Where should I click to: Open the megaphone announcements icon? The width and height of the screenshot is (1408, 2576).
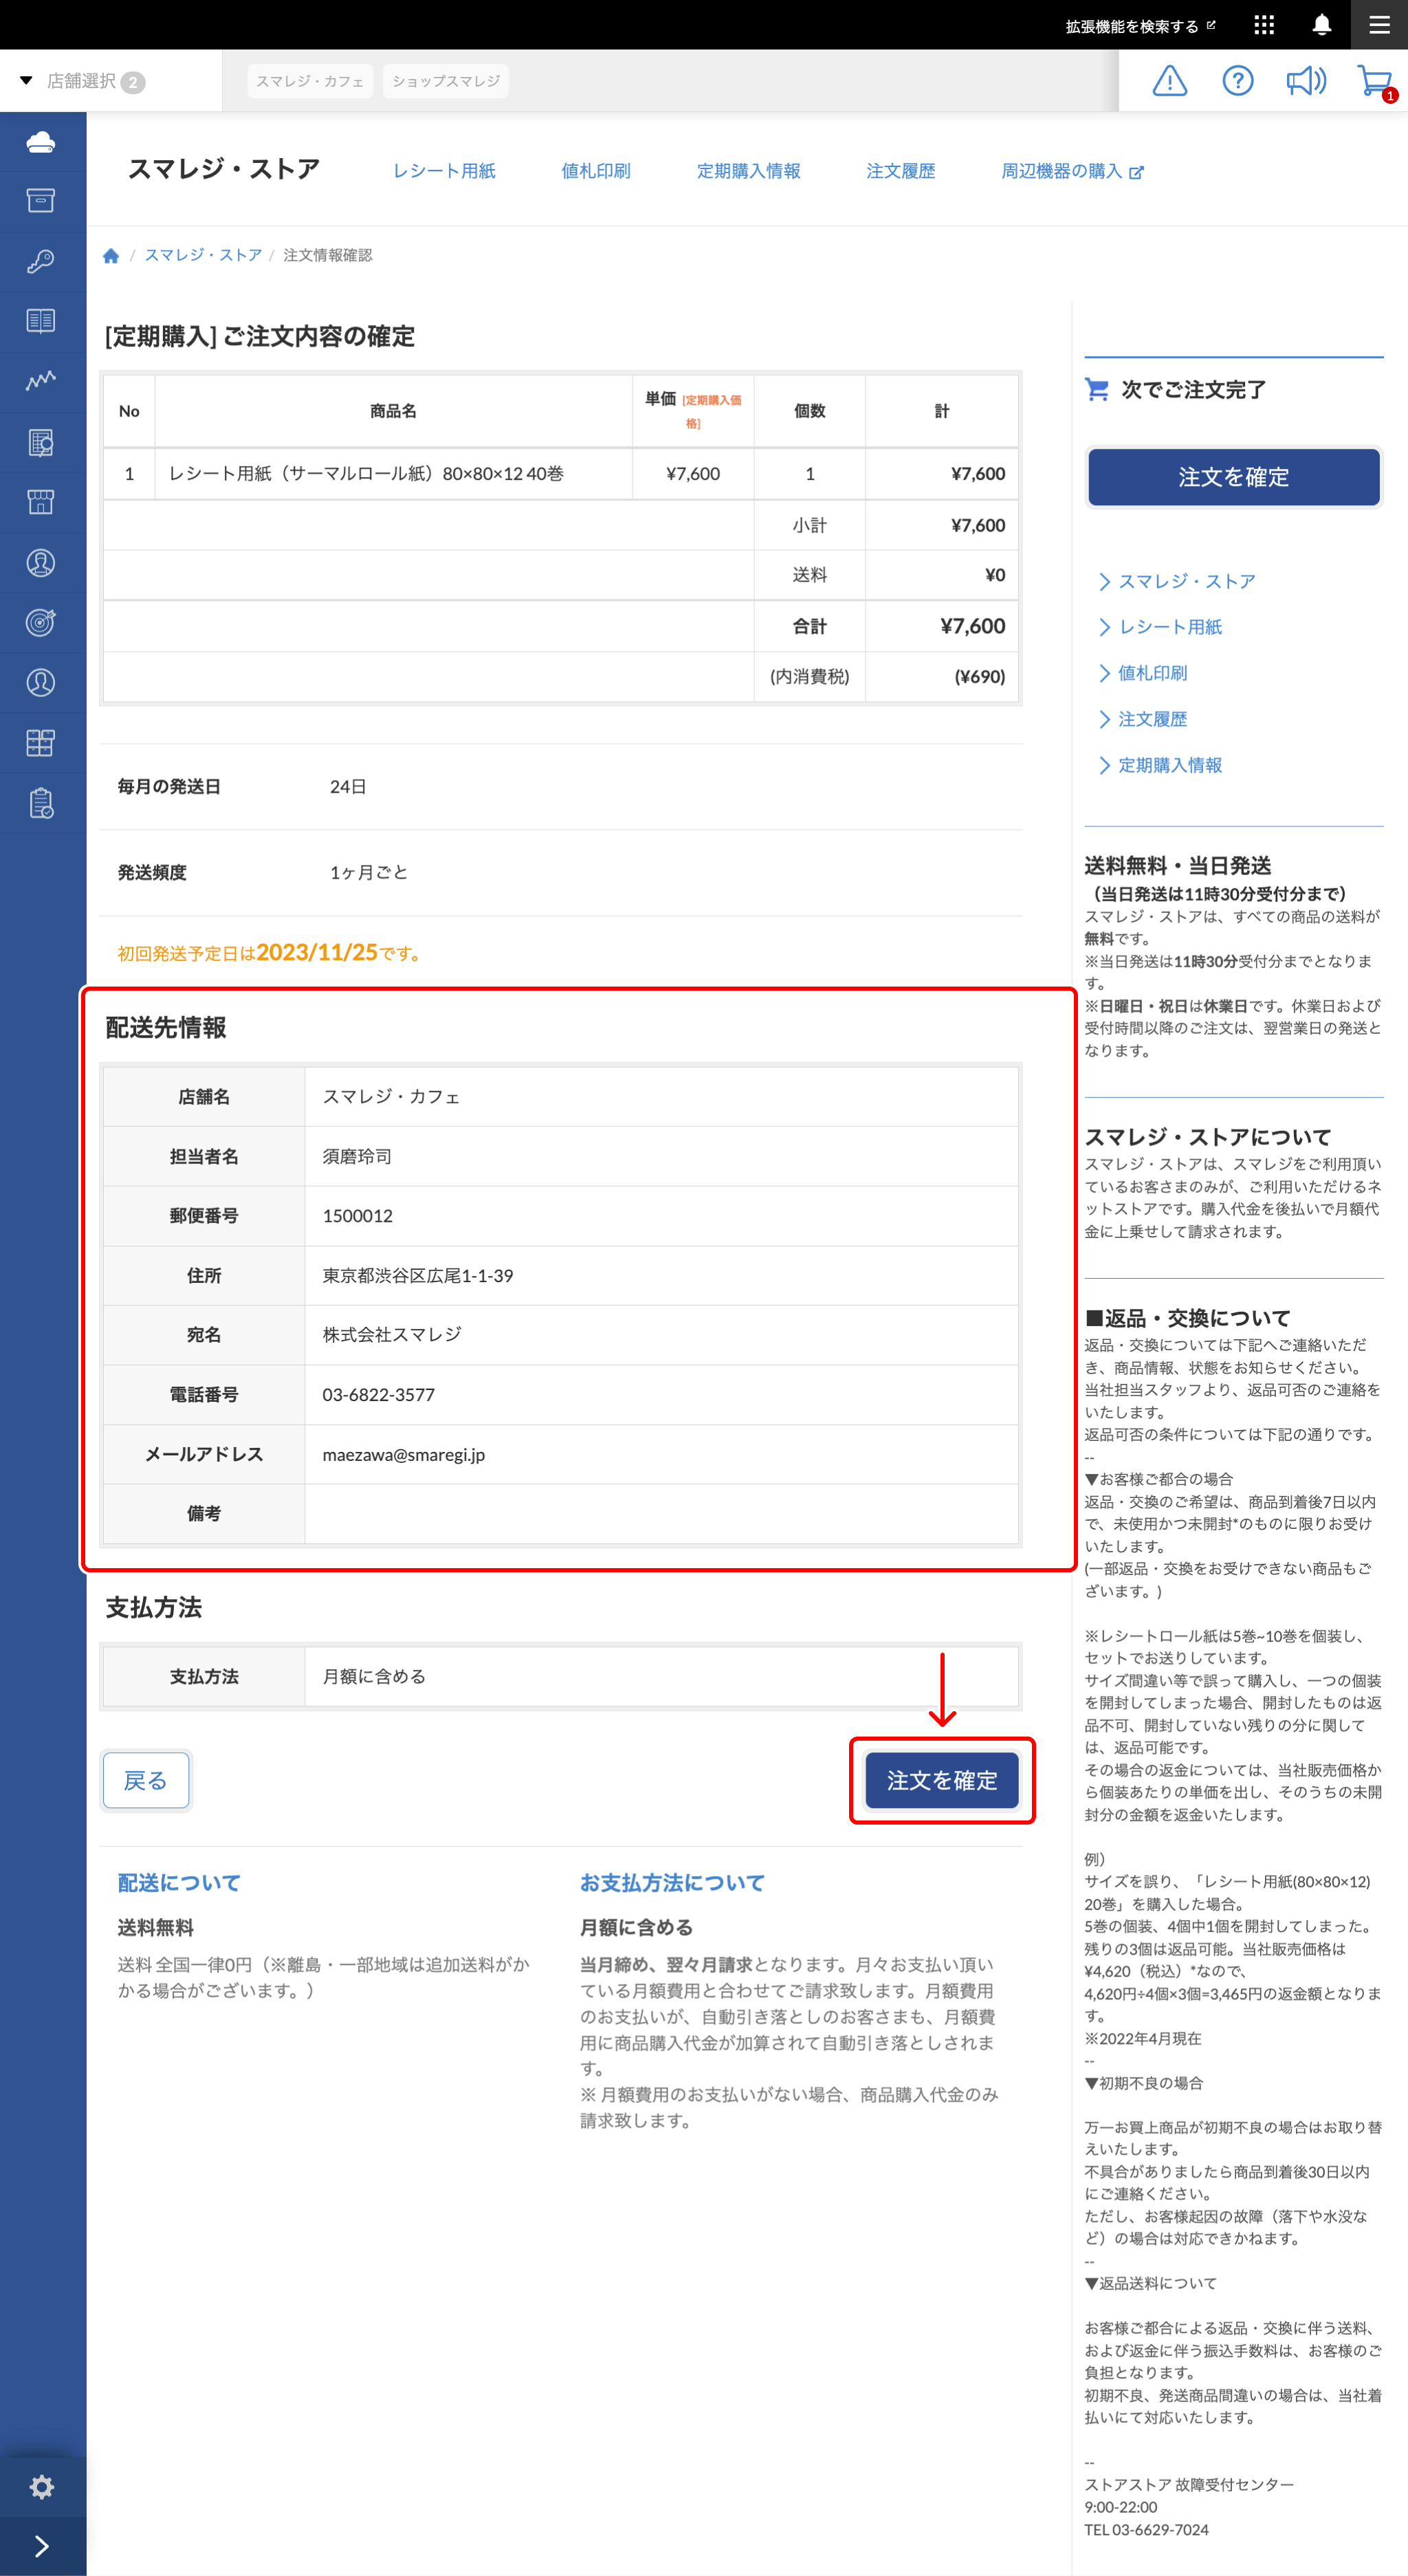point(1306,81)
